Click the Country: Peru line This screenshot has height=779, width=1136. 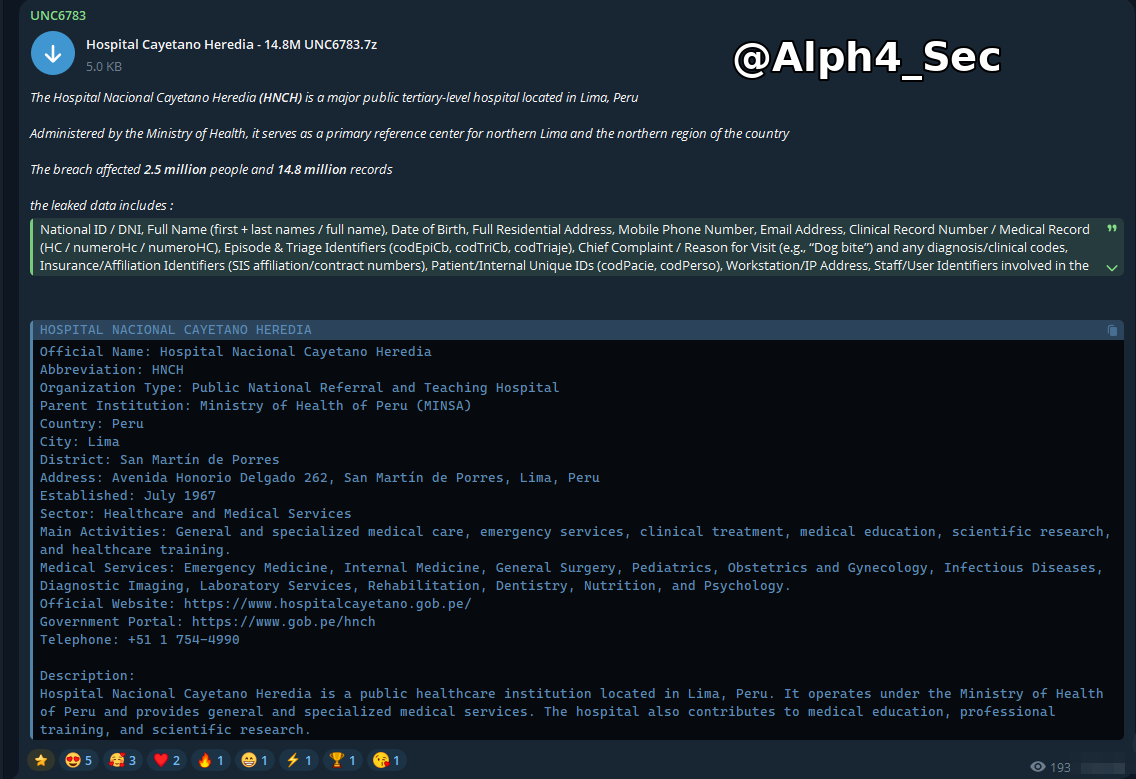pyautogui.click(x=91, y=424)
